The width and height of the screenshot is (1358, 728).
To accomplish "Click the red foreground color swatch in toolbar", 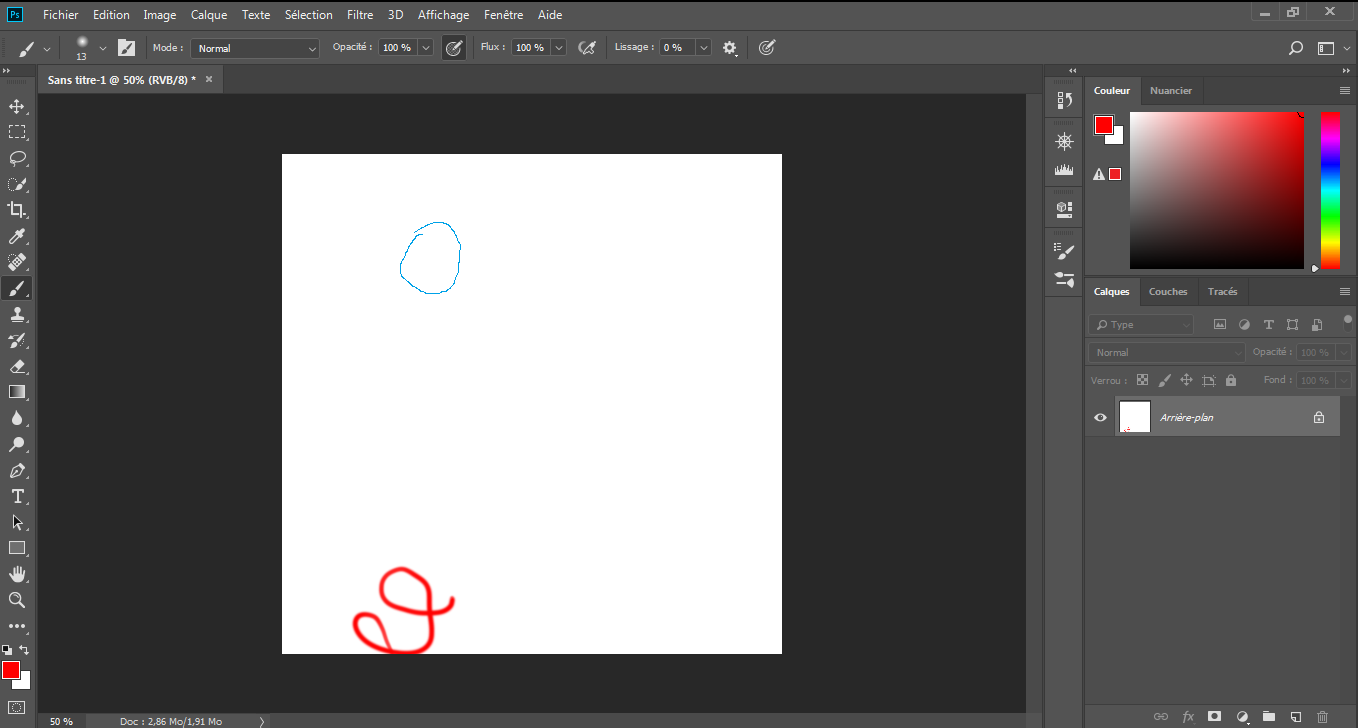I will [10, 669].
